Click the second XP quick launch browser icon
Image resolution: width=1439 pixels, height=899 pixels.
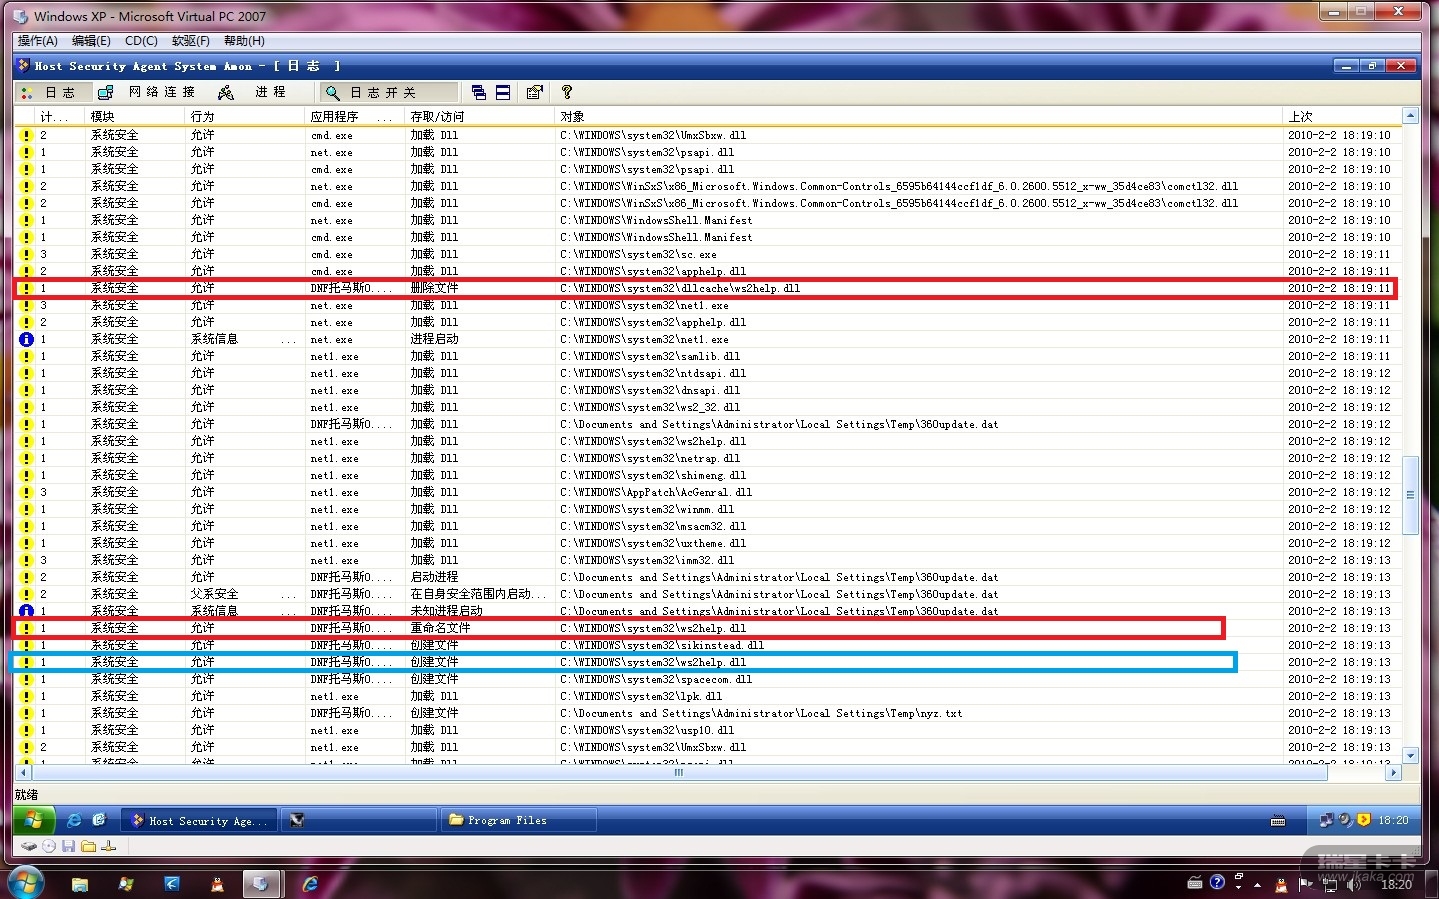coord(99,820)
